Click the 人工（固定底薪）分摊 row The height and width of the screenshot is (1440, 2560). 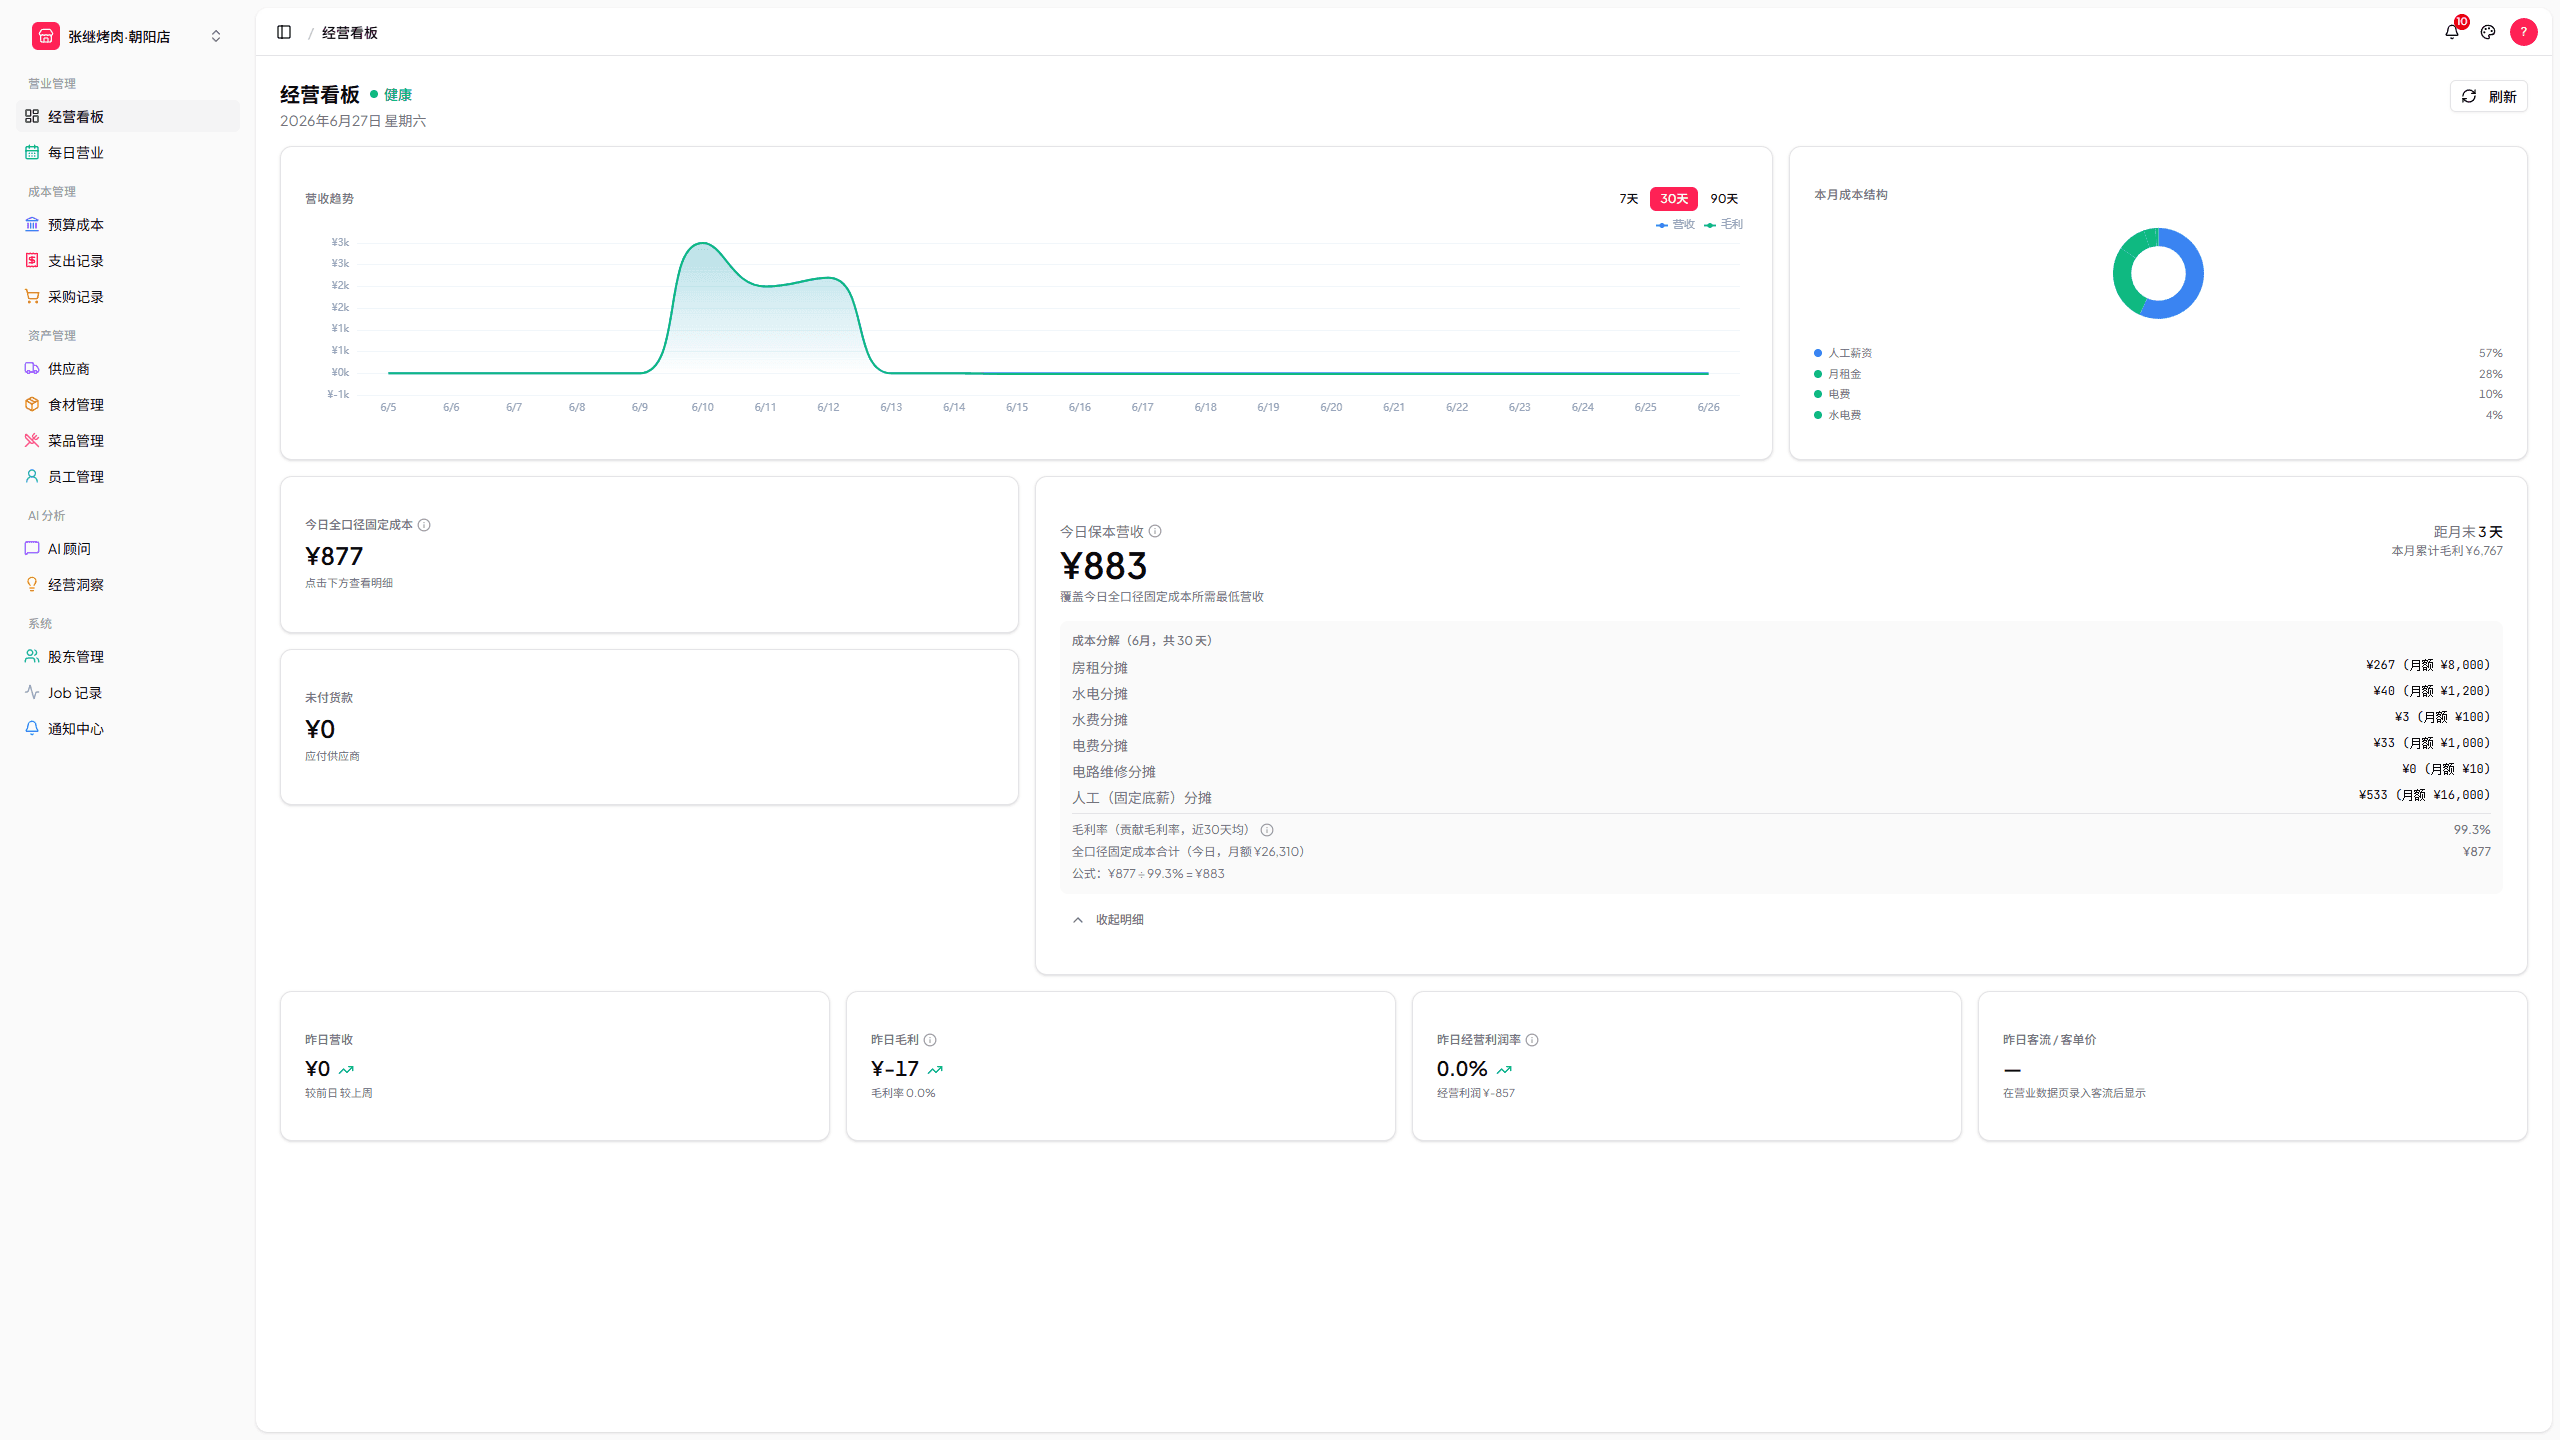[x=1781, y=797]
